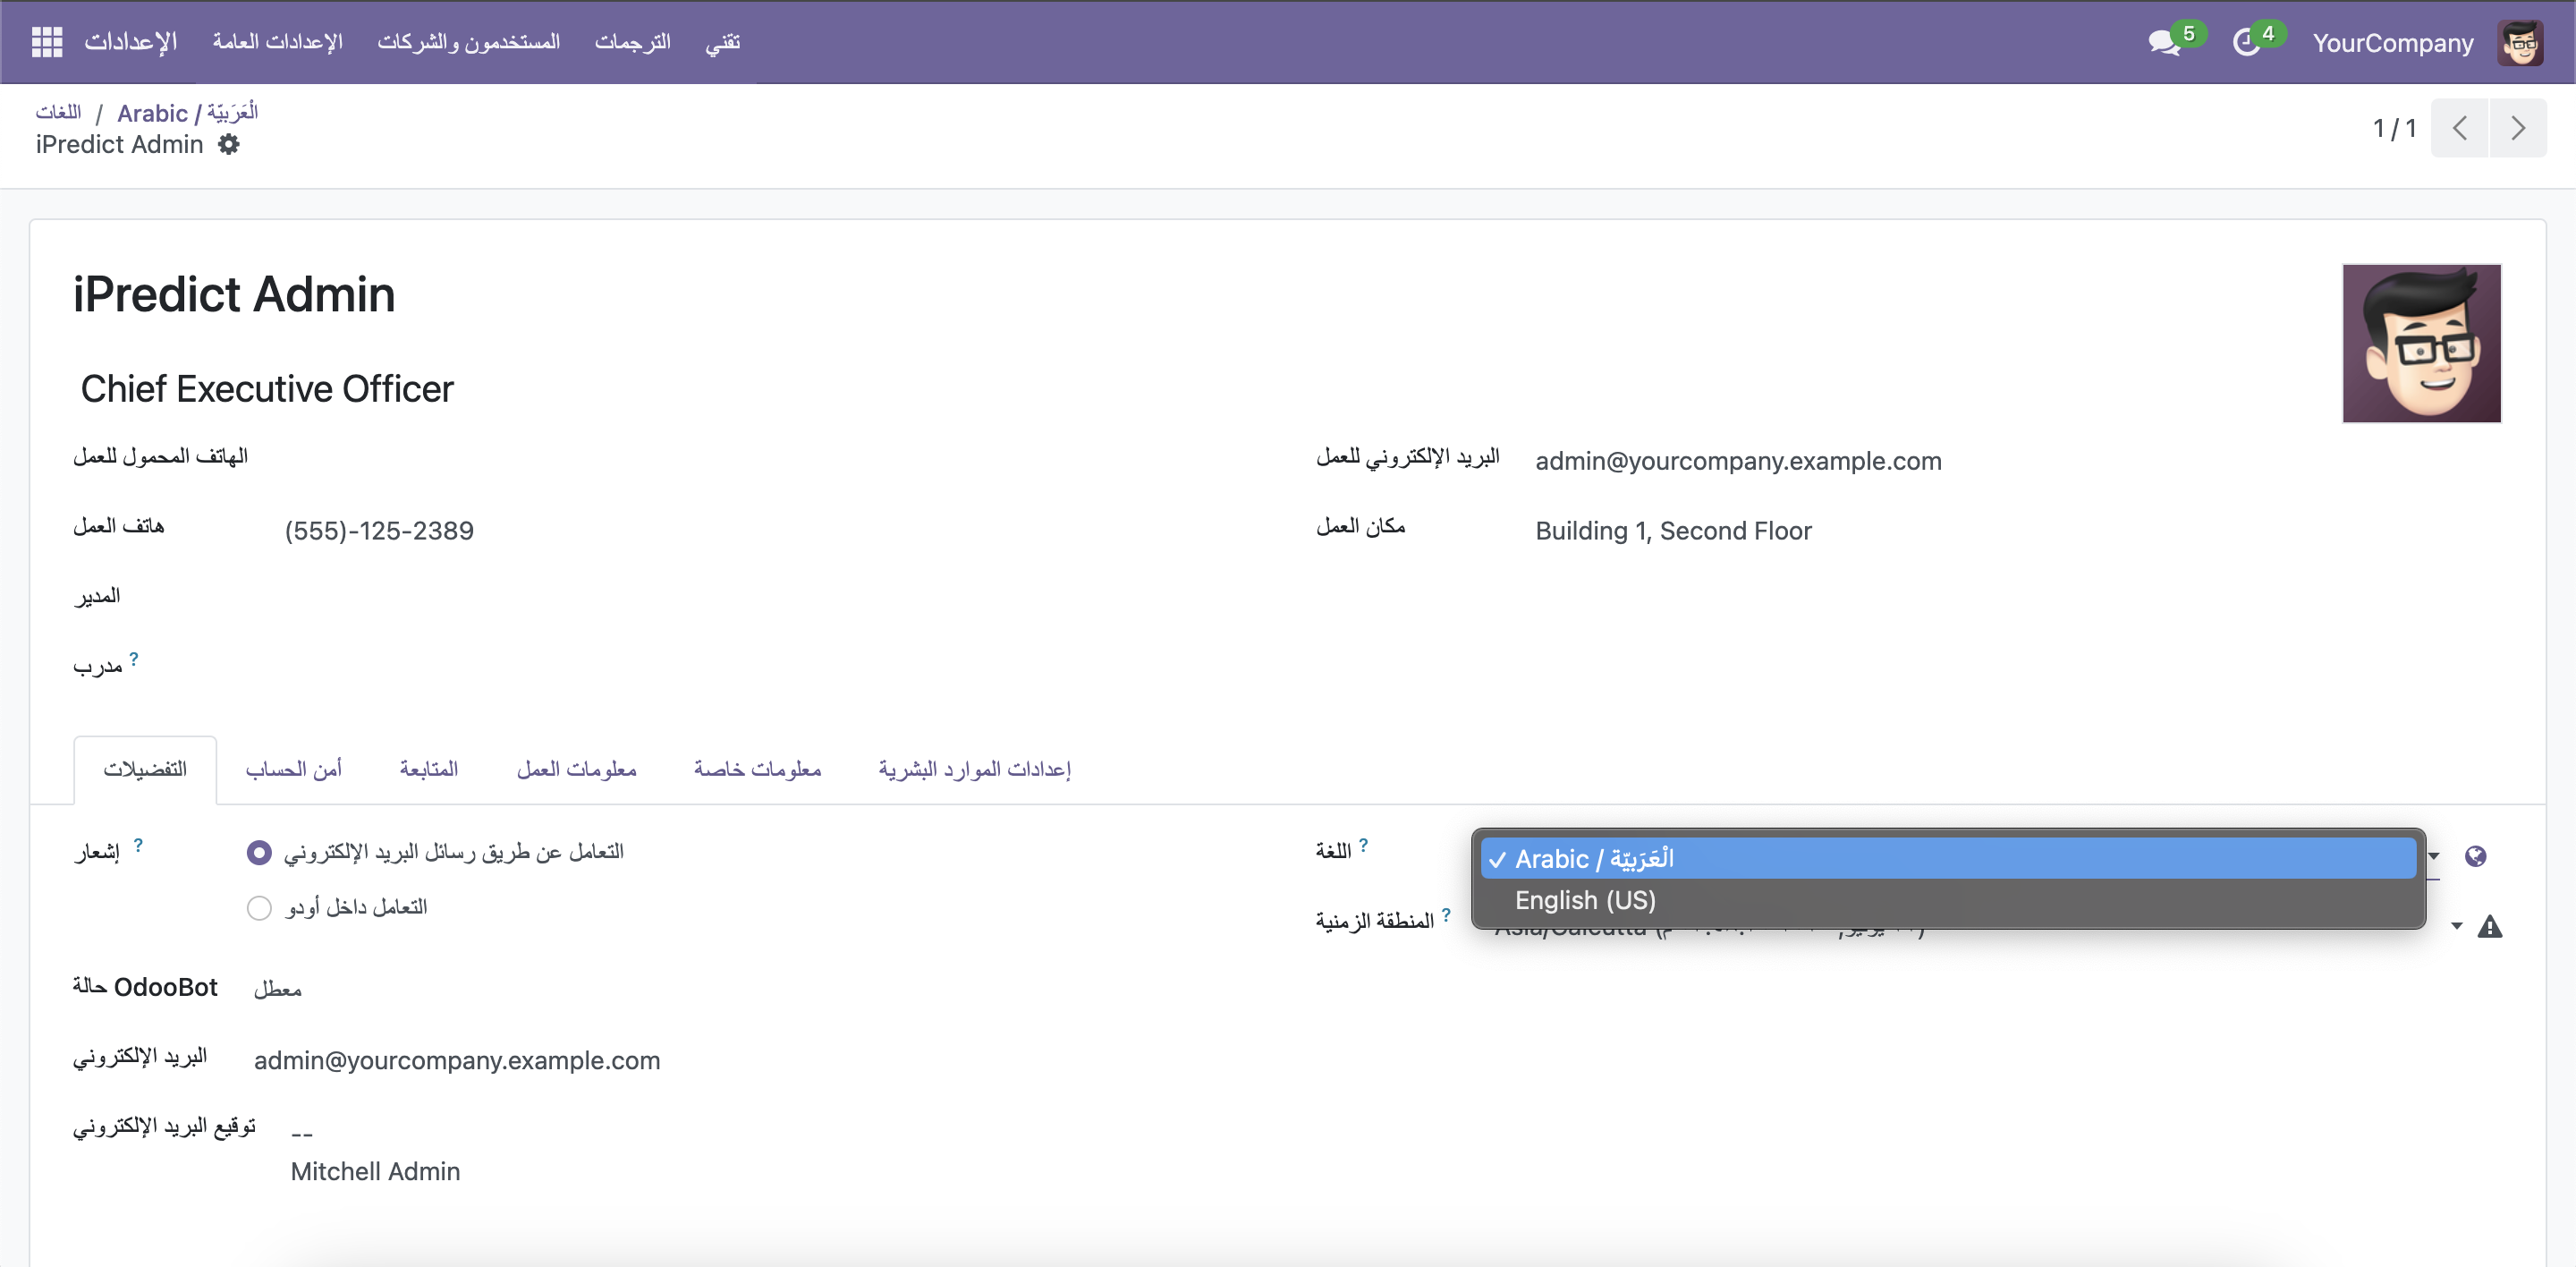Open the الإعدادات العامة menu
The width and height of the screenshot is (2576, 1267).
click(277, 42)
